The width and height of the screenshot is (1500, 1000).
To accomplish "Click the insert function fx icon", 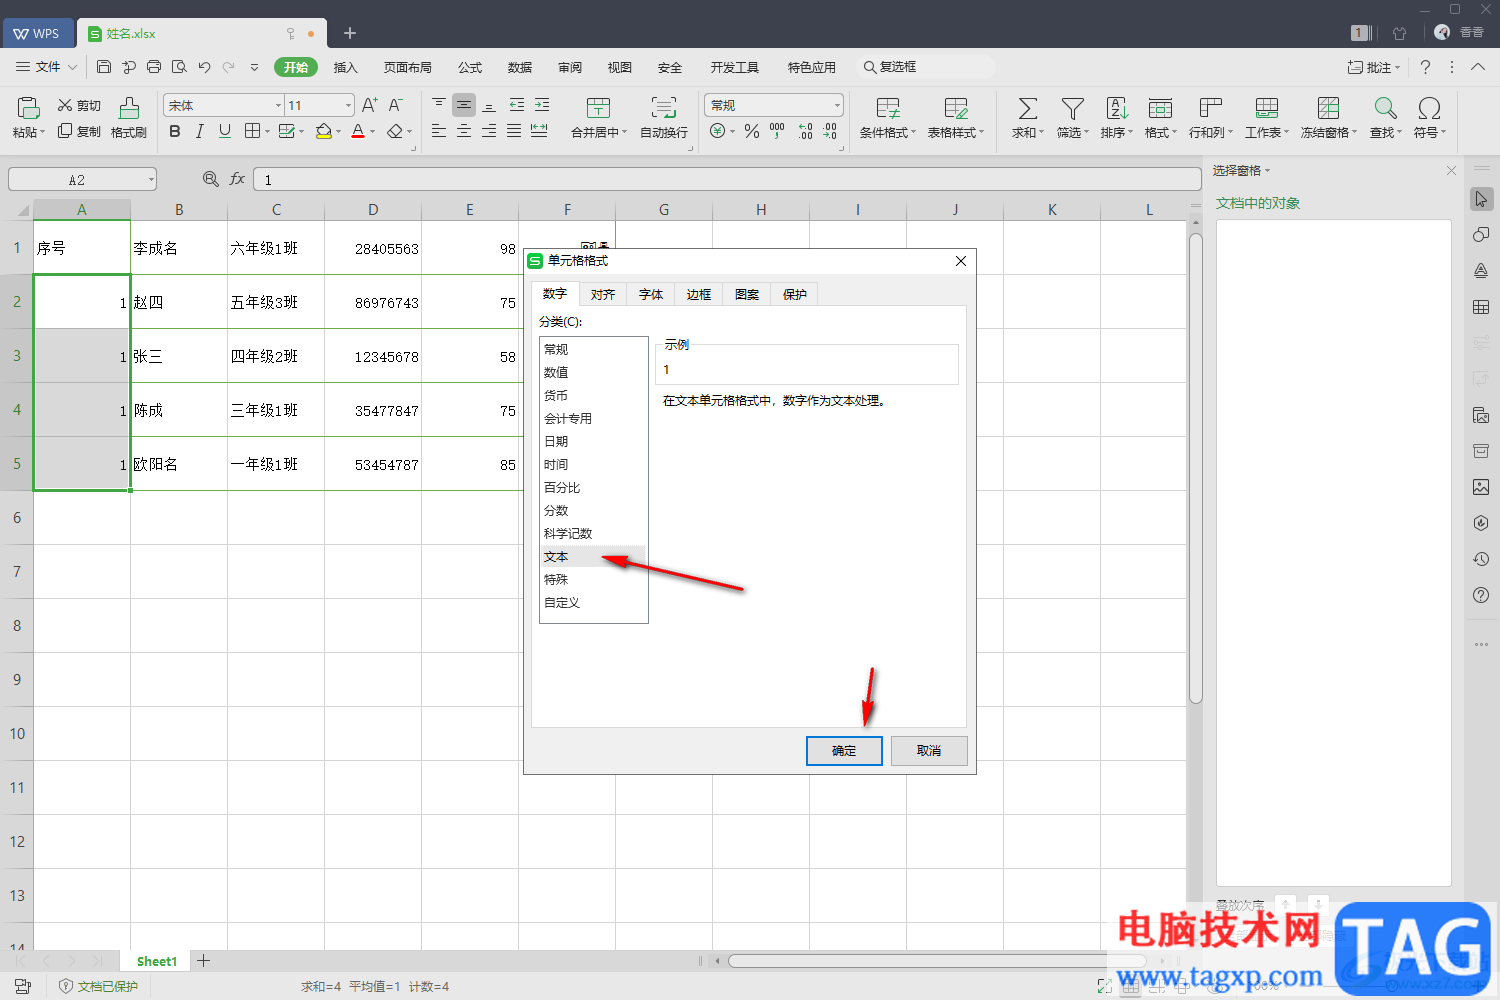I will coord(237,179).
